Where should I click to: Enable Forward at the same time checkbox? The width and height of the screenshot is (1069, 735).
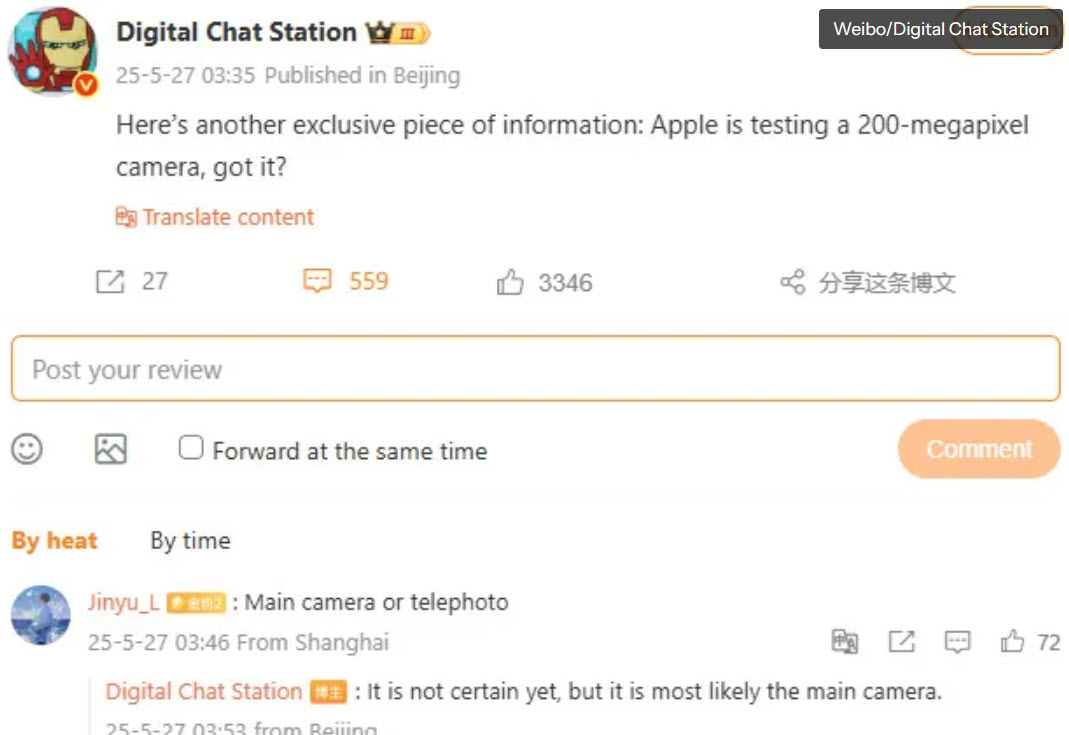coord(191,448)
